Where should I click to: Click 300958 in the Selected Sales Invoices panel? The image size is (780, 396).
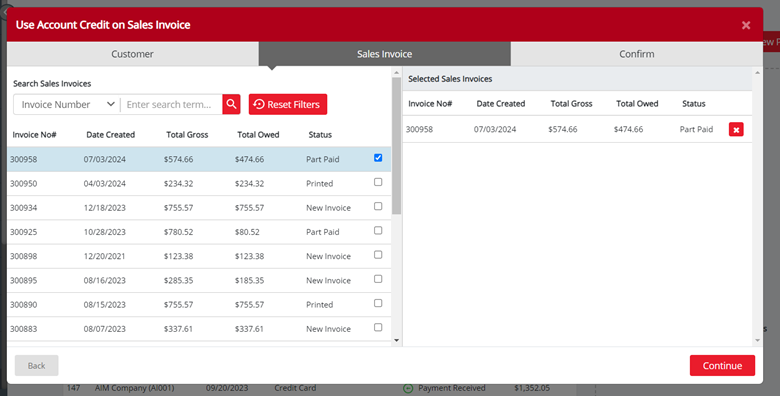419,129
